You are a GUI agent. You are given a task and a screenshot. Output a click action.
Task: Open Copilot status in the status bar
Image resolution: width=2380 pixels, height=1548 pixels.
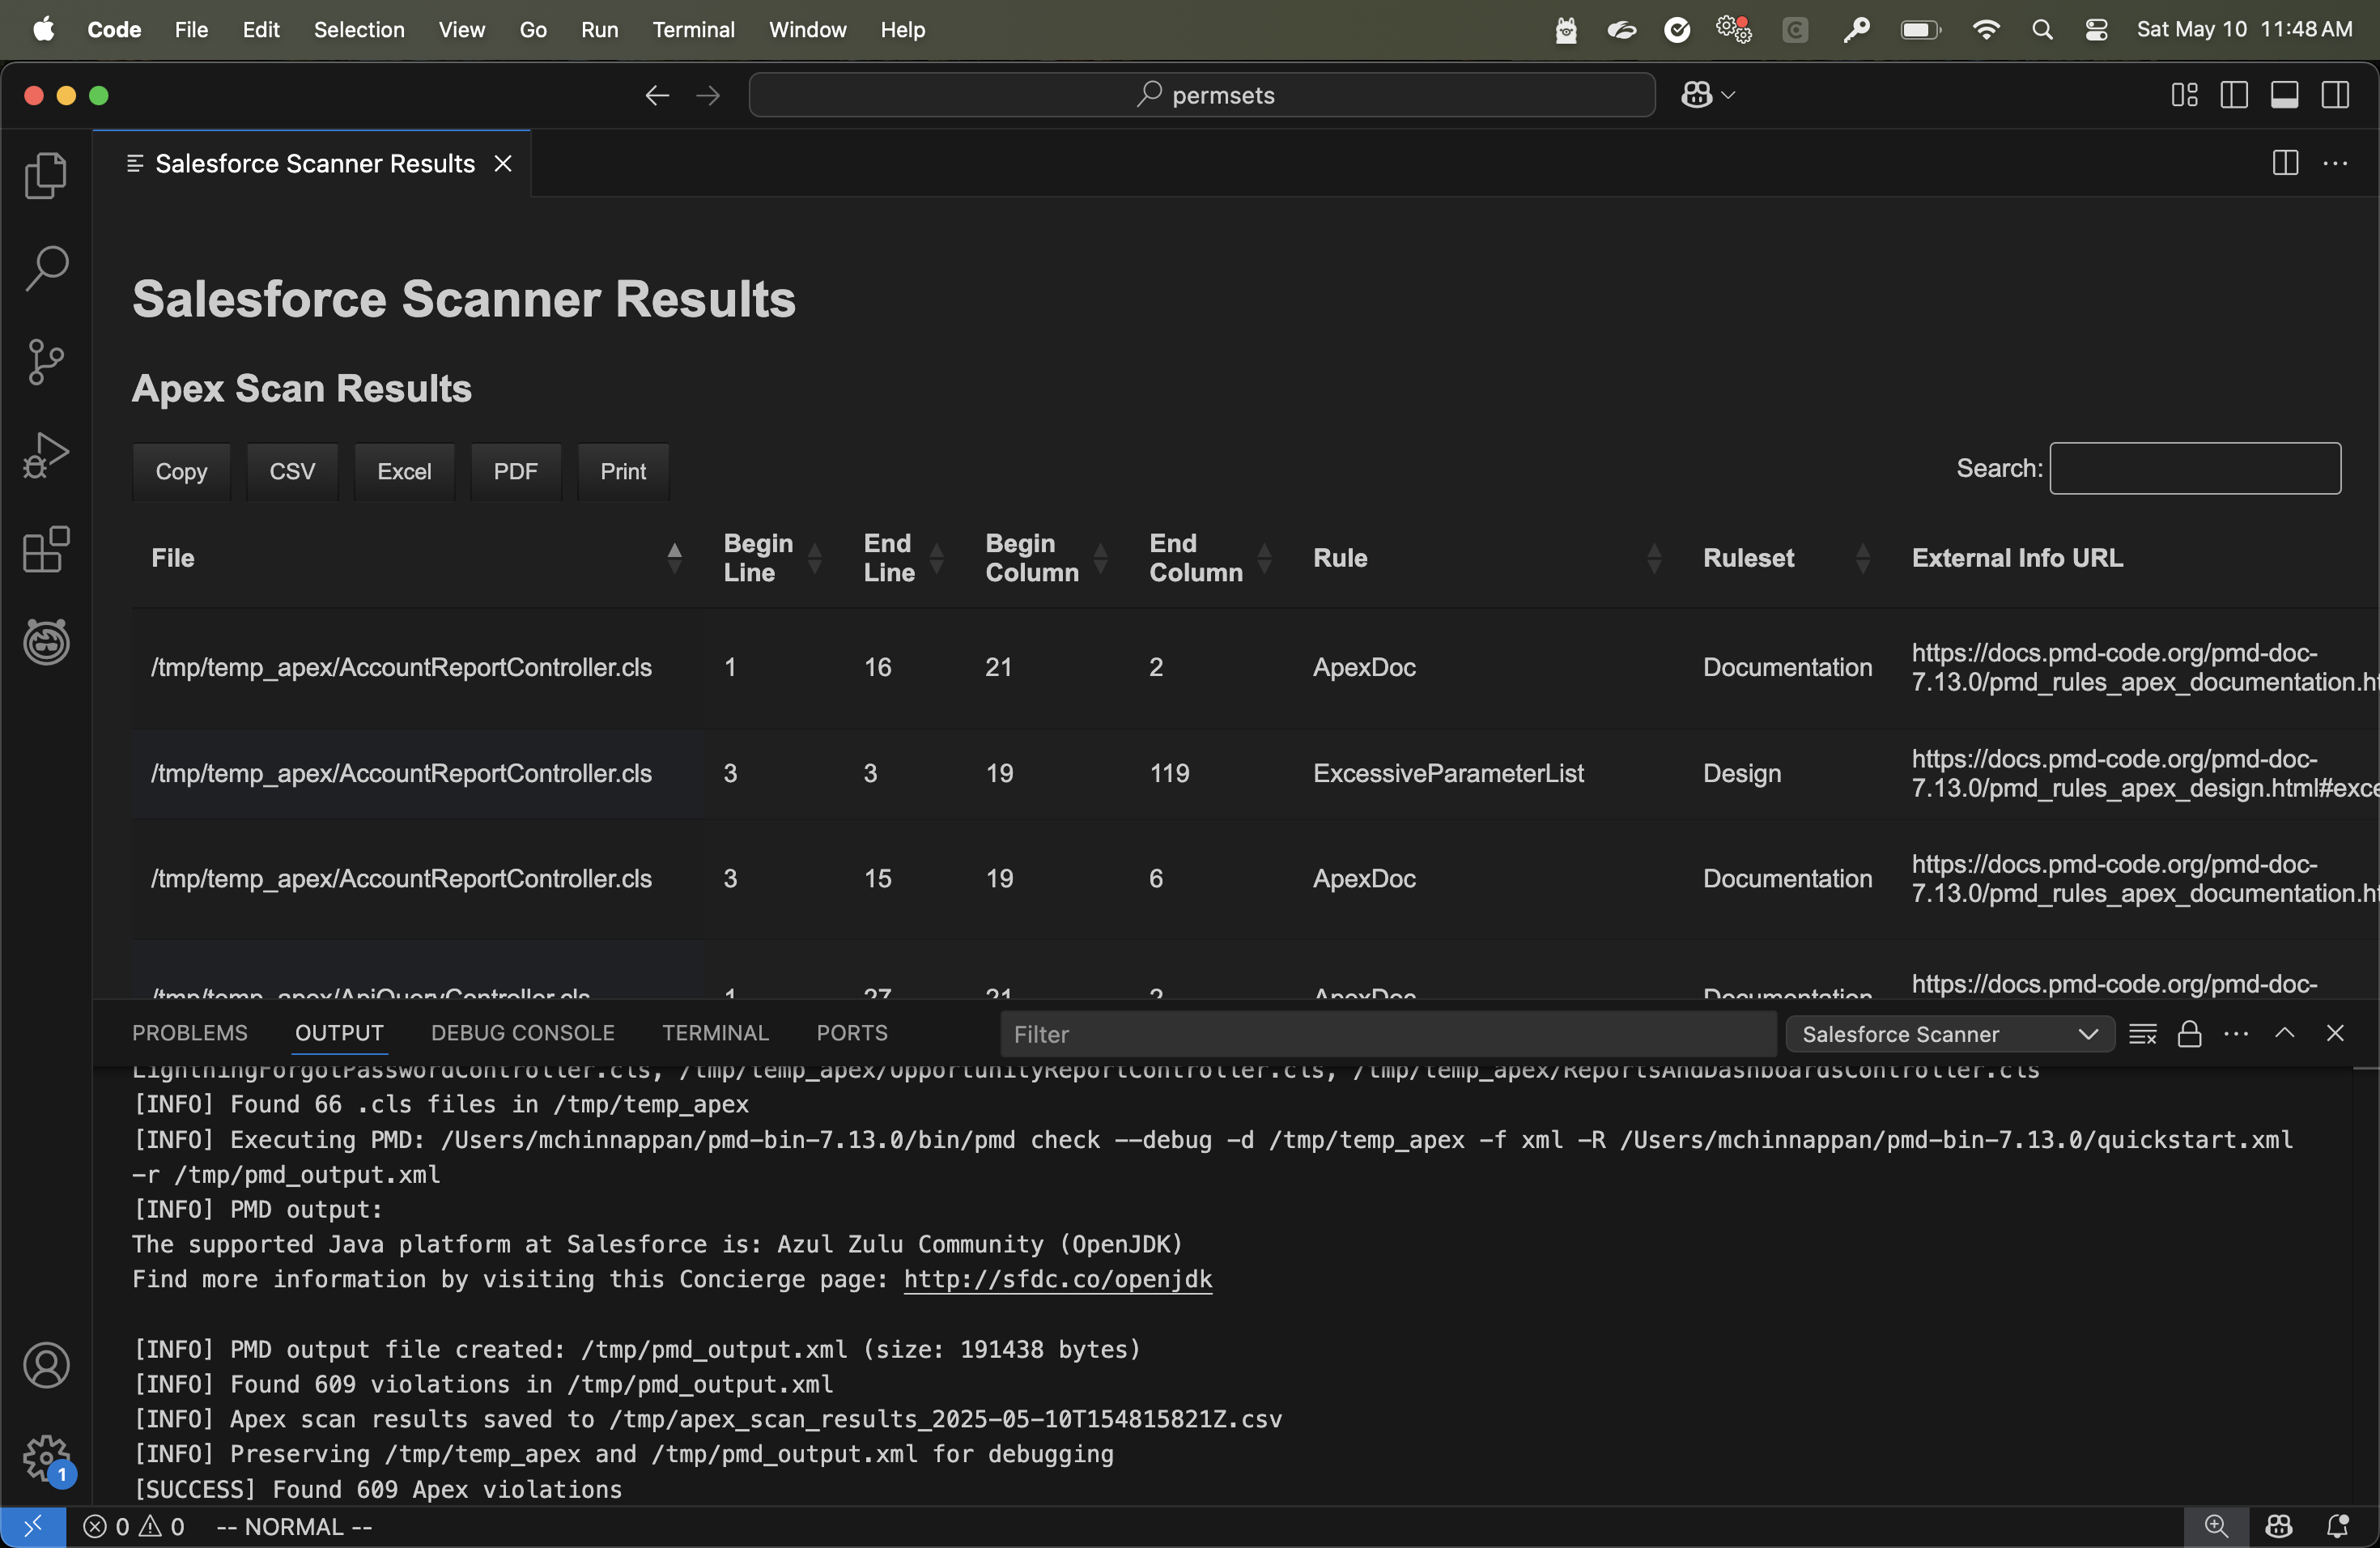(2278, 1527)
